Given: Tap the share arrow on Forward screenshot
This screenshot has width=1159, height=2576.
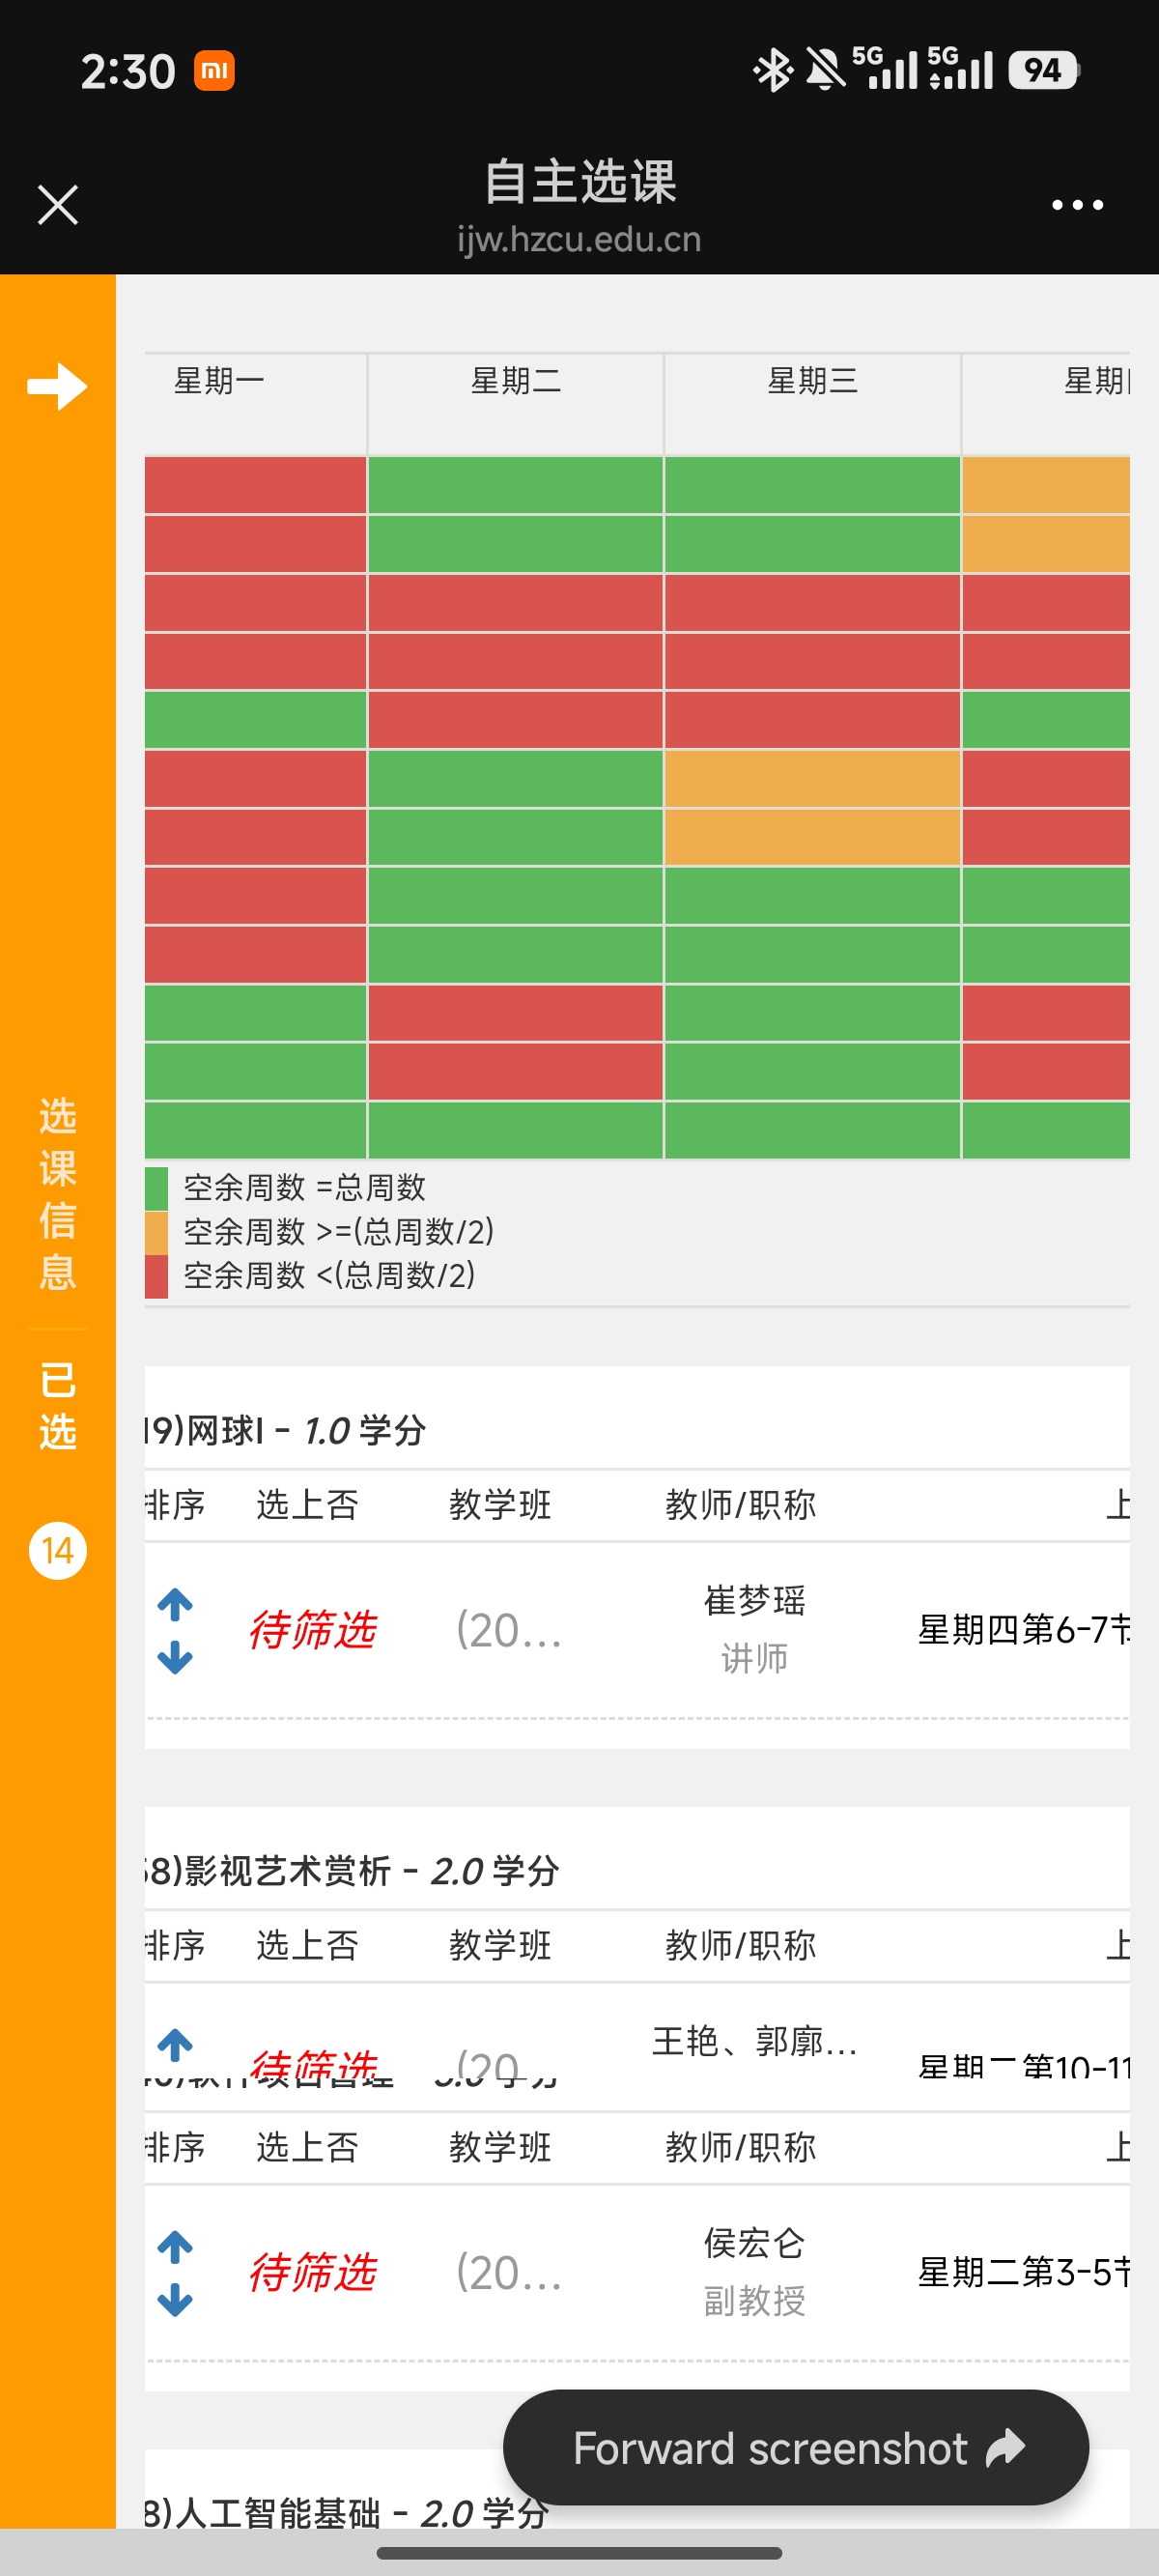Looking at the screenshot, I should [x=1006, y=2447].
